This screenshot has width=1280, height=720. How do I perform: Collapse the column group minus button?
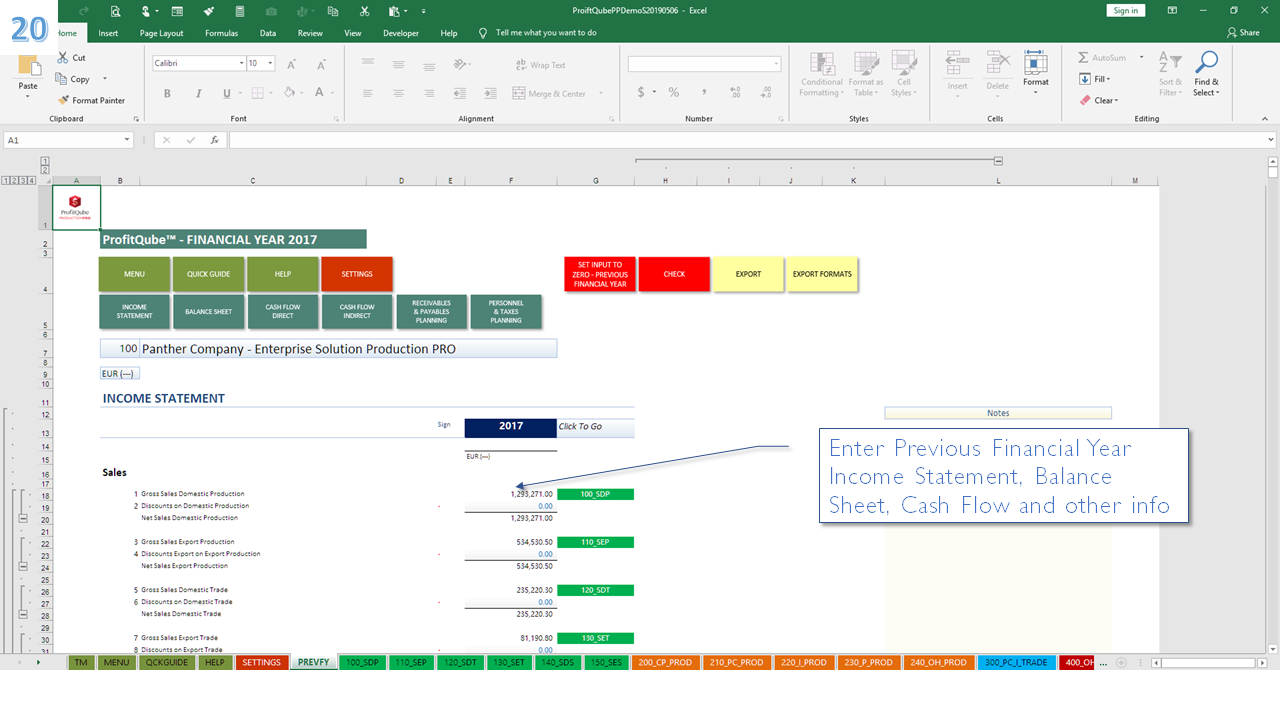[x=998, y=161]
